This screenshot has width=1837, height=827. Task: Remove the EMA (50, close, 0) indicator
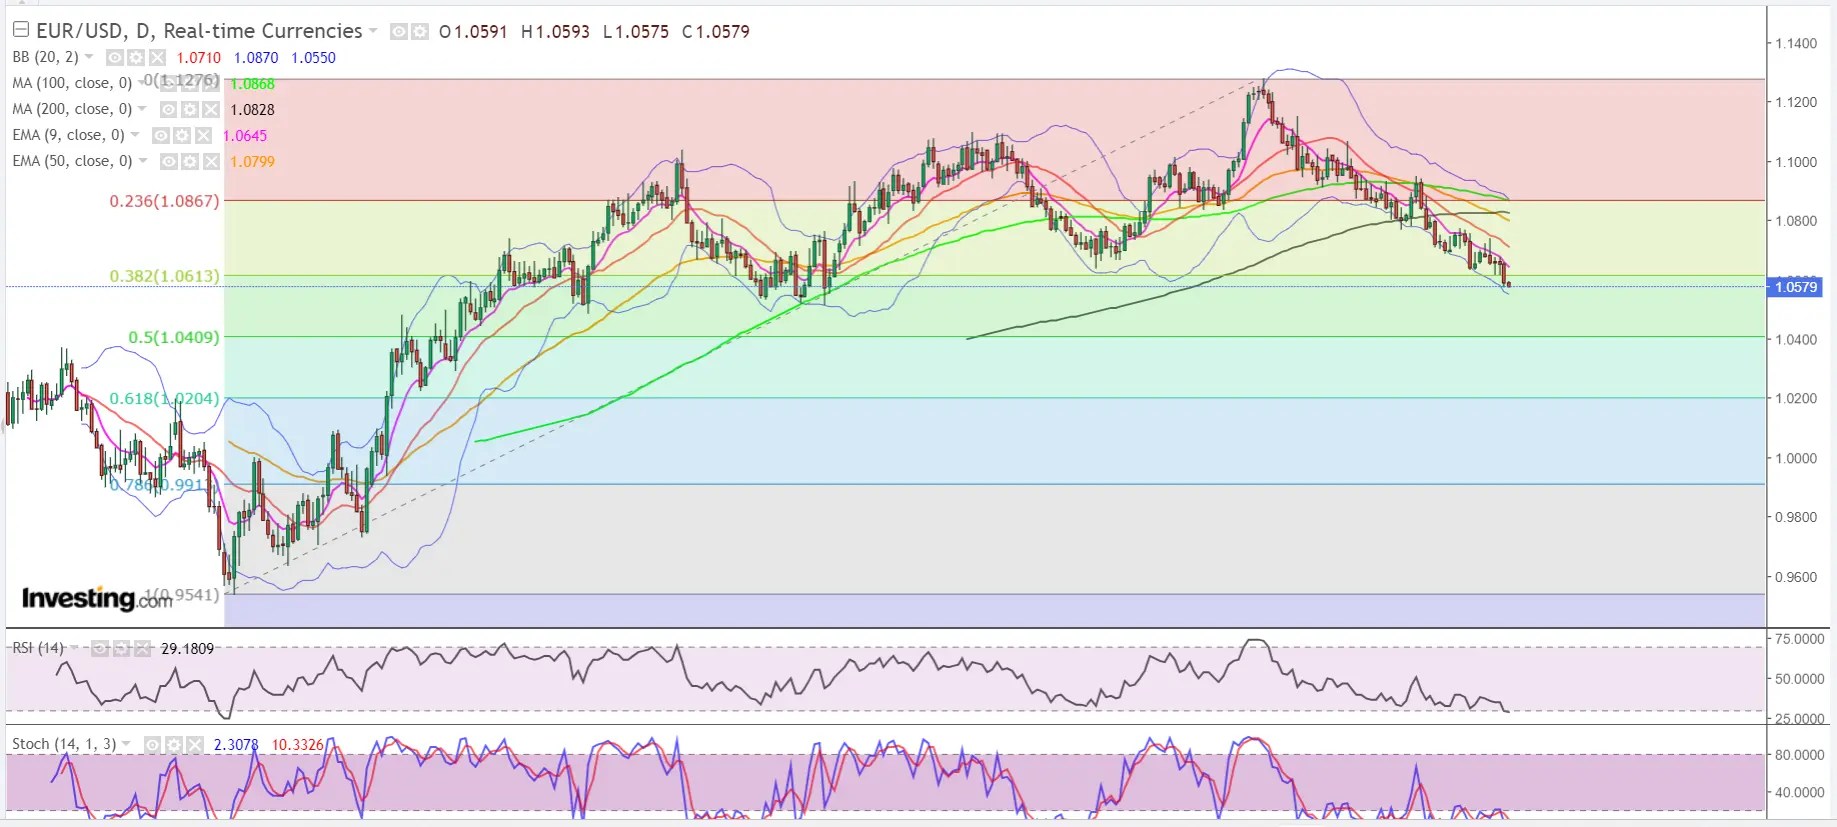[x=211, y=161]
